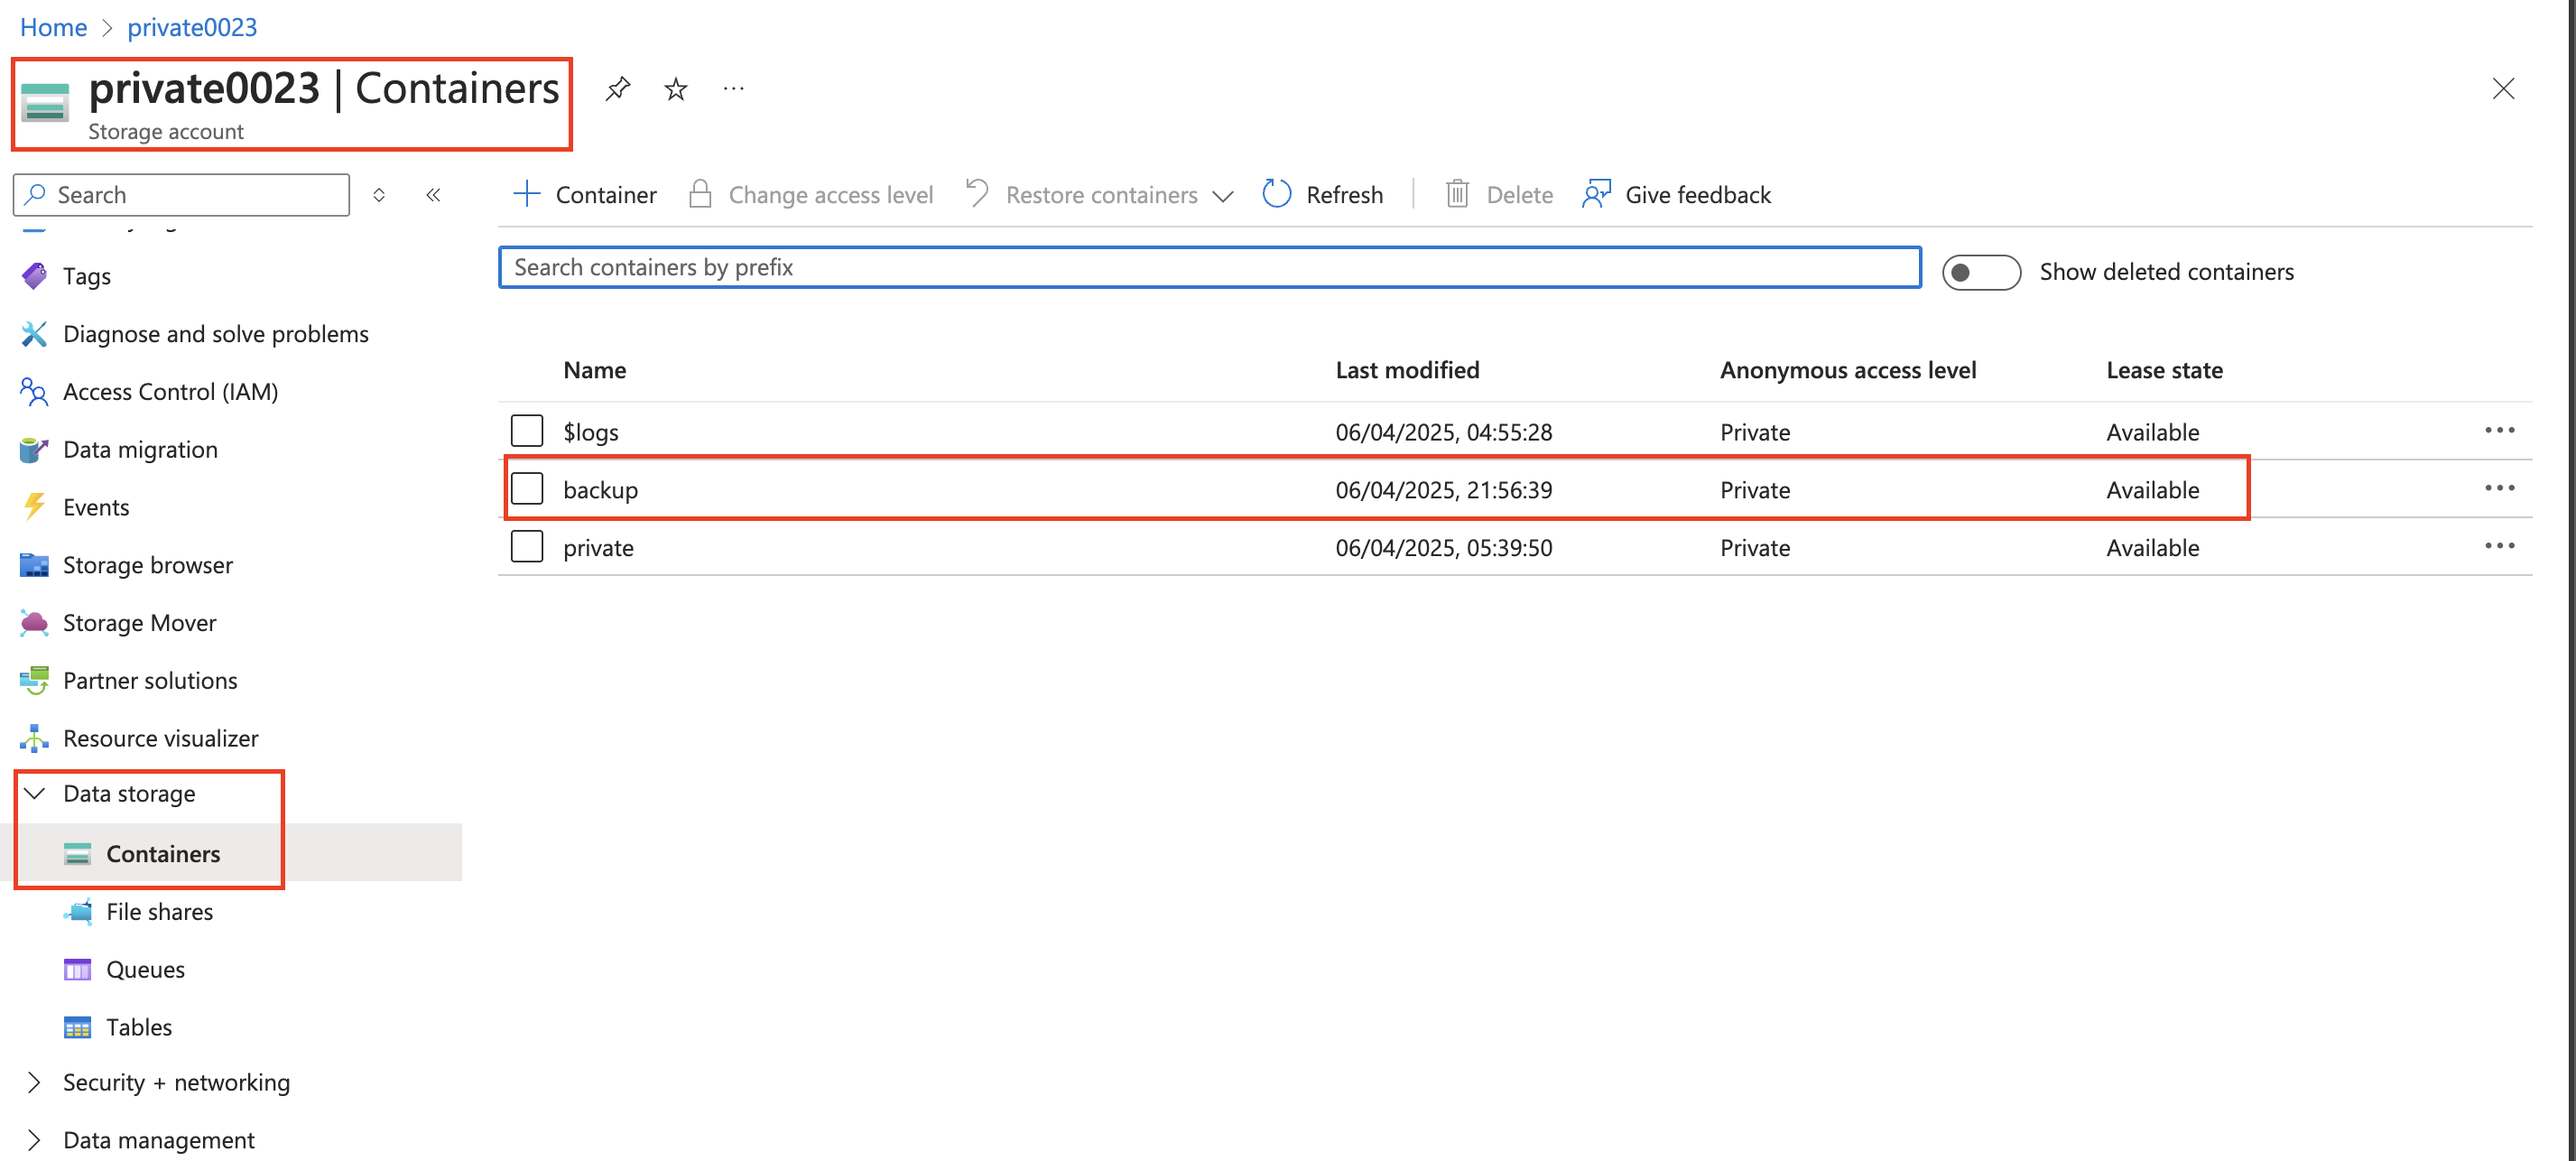Sort by Anonymous access level column
The width and height of the screenshot is (2576, 1161).
pyautogui.click(x=1847, y=371)
